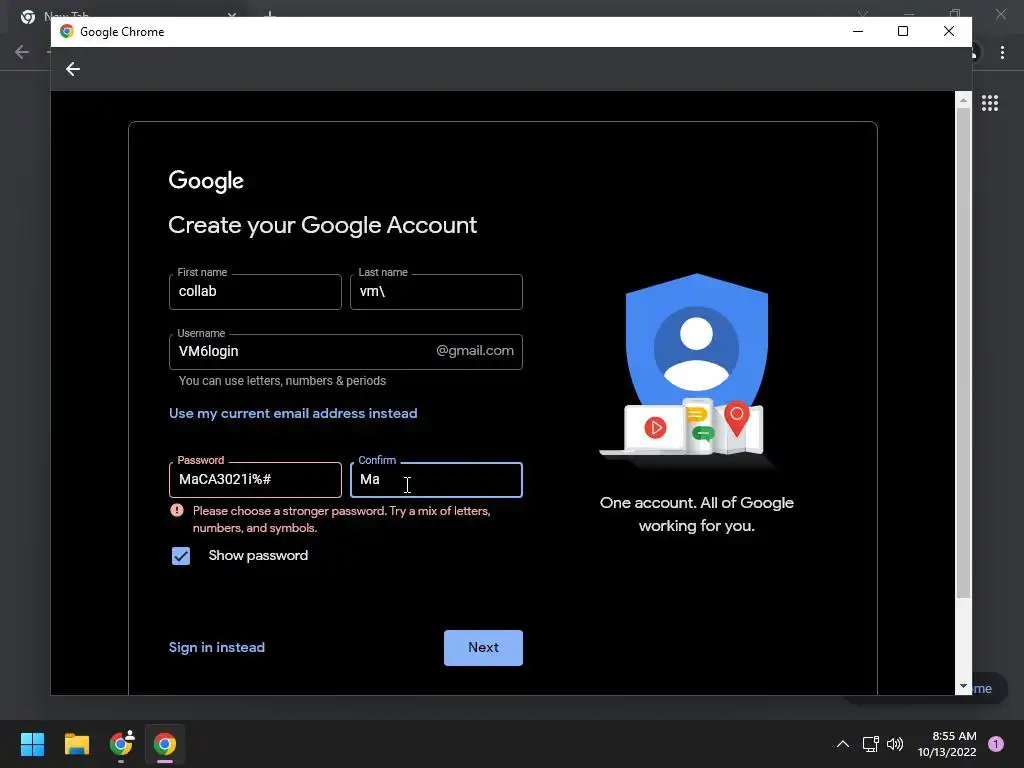Screen dimensions: 1024x768
Task: Click the Confirm password field
Action: tap(436, 480)
